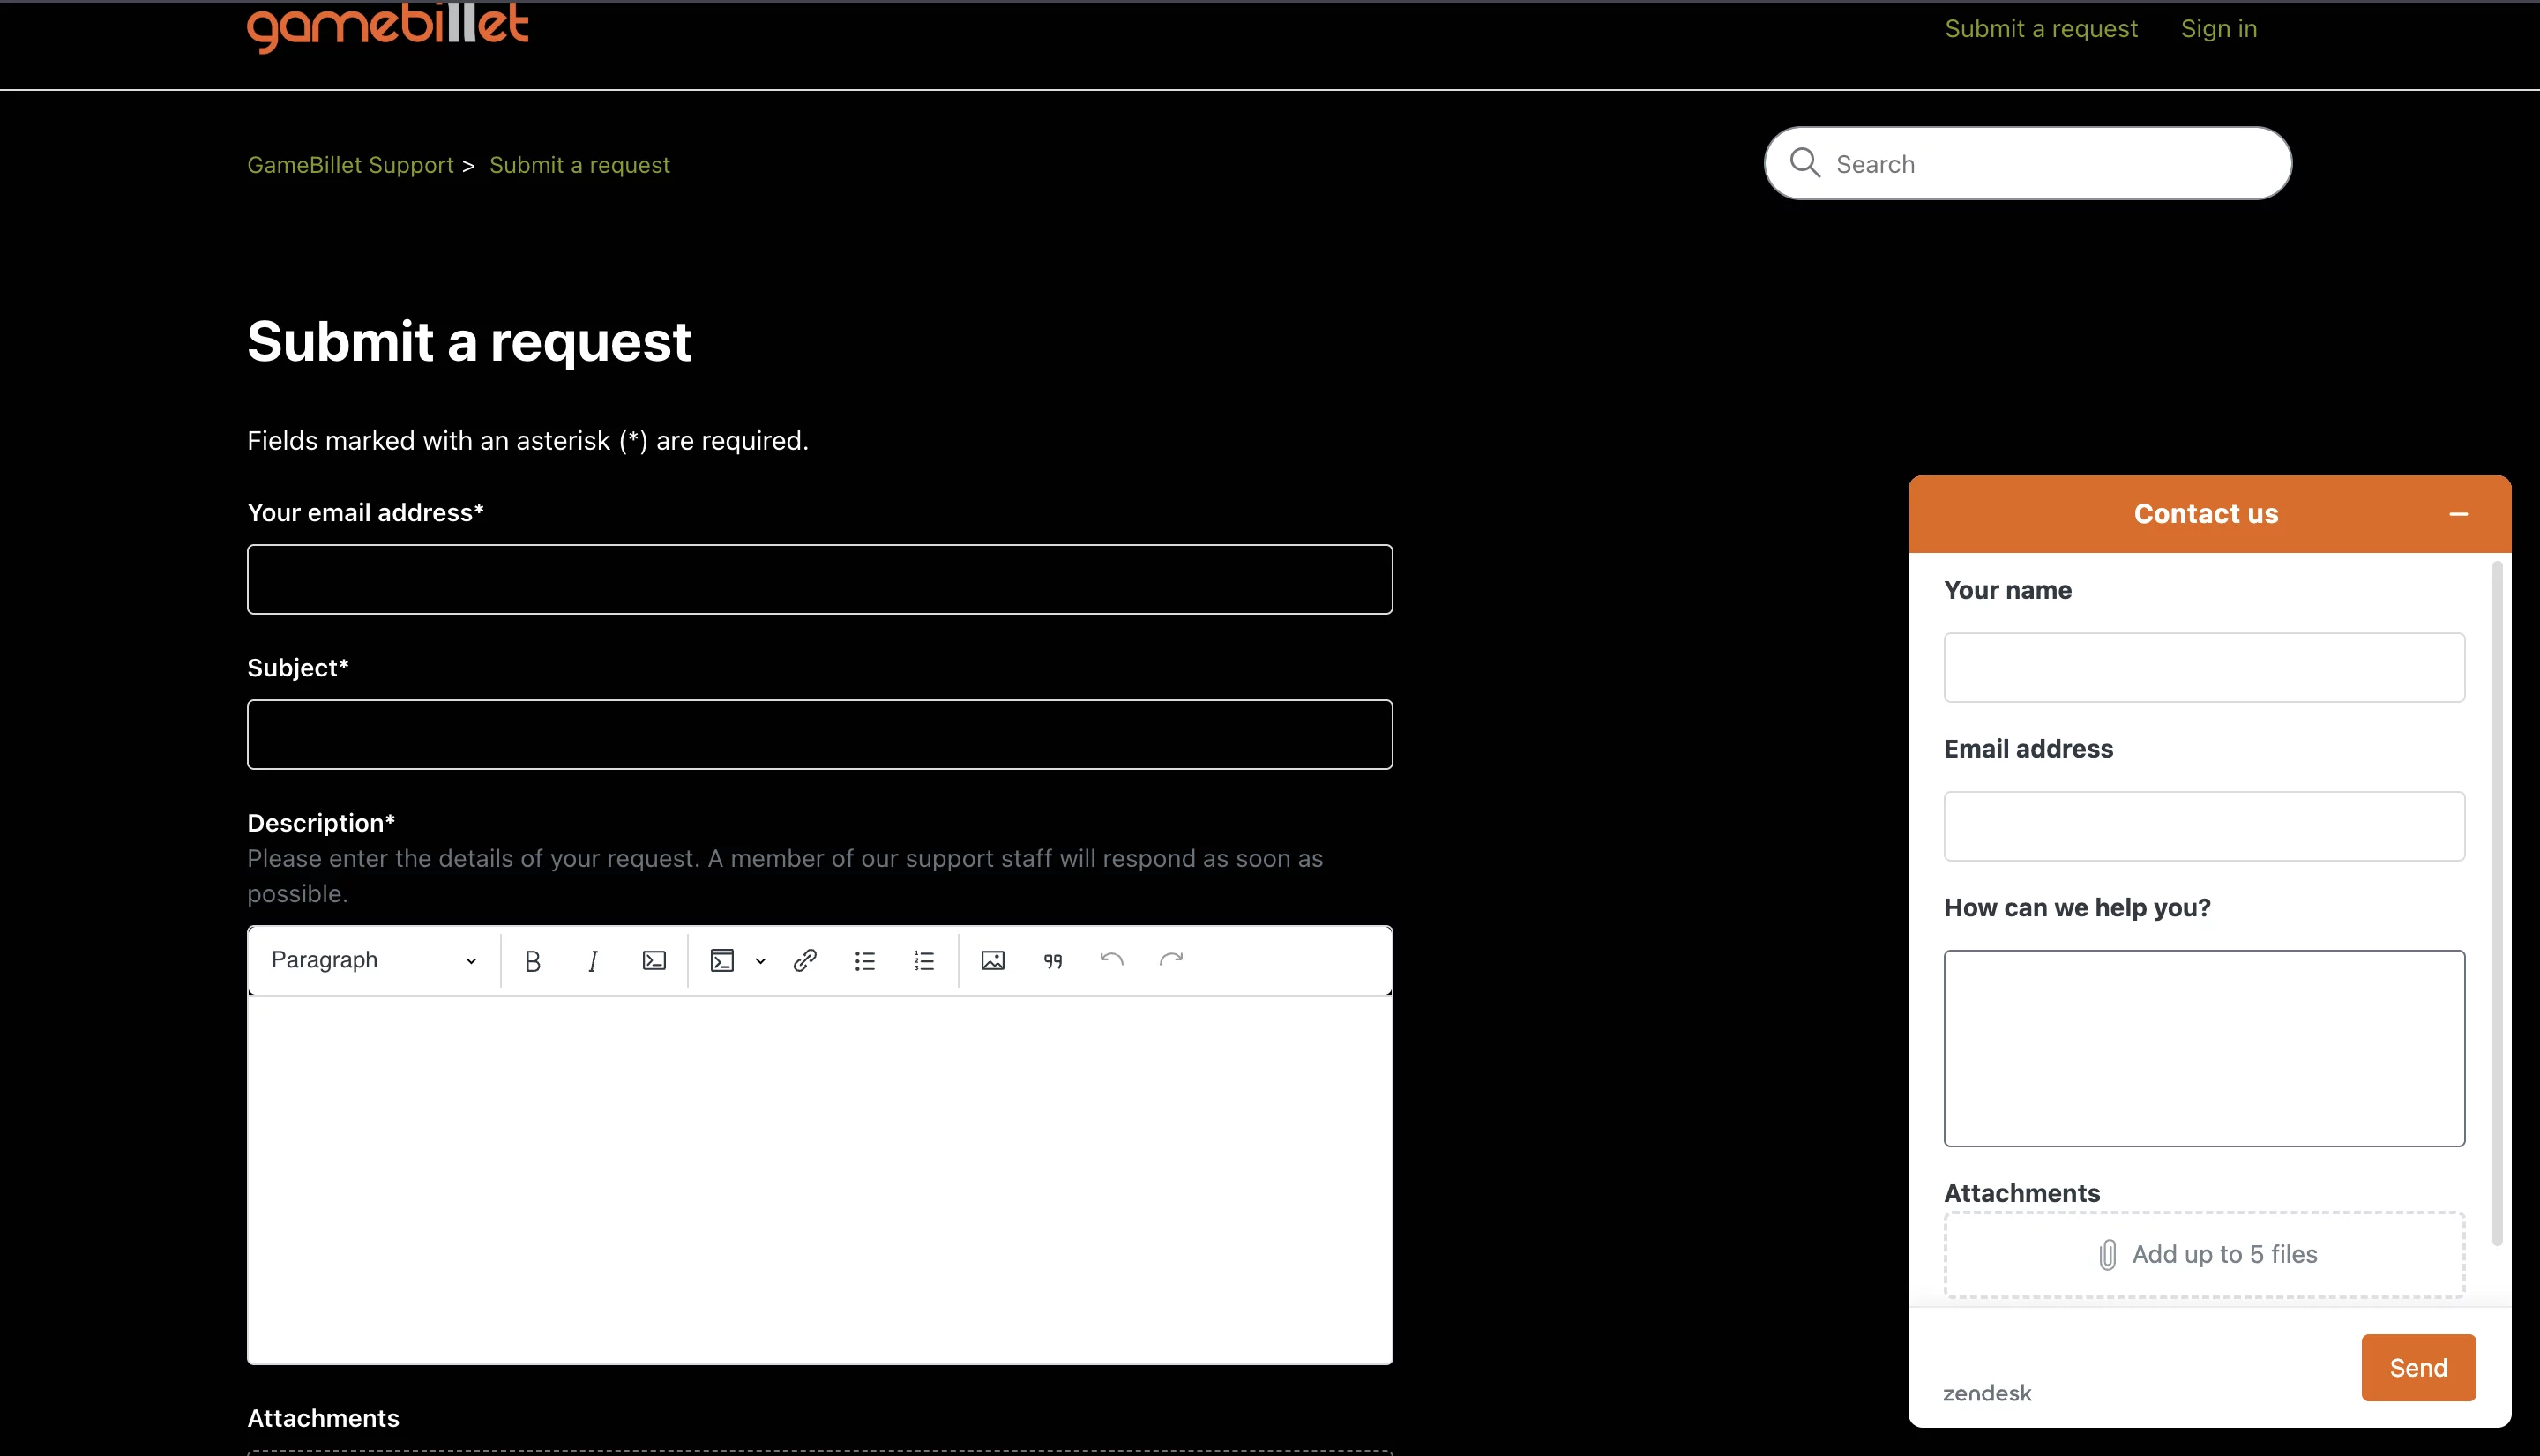Viewport: 2540px width, 1456px height.
Task: Click the undo arrow icon
Action: click(1111, 960)
